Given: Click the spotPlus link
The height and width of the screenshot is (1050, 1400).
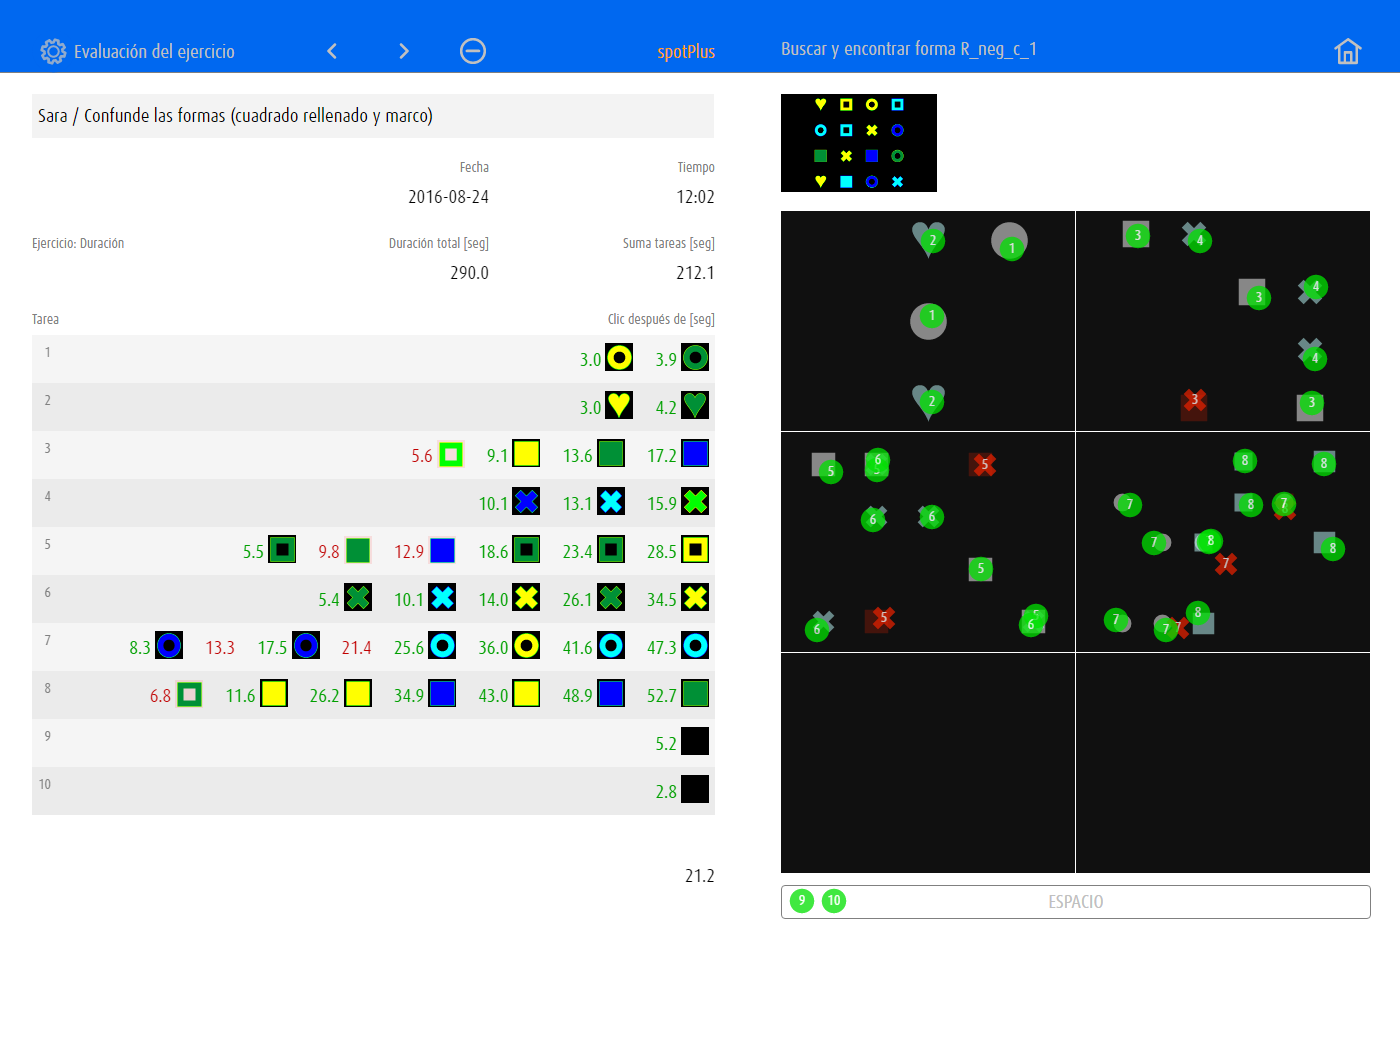Looking at the screenshot, I should [686, 52].
